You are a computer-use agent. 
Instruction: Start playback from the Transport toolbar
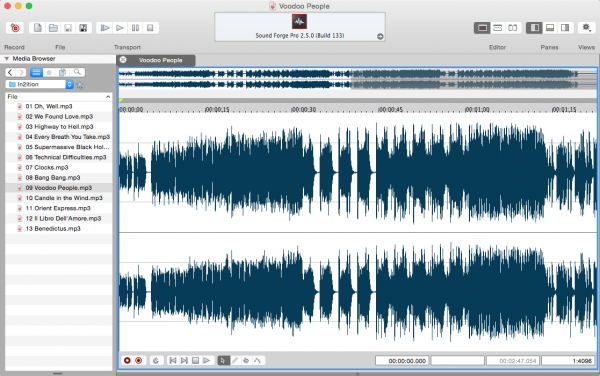click(120, 28)
